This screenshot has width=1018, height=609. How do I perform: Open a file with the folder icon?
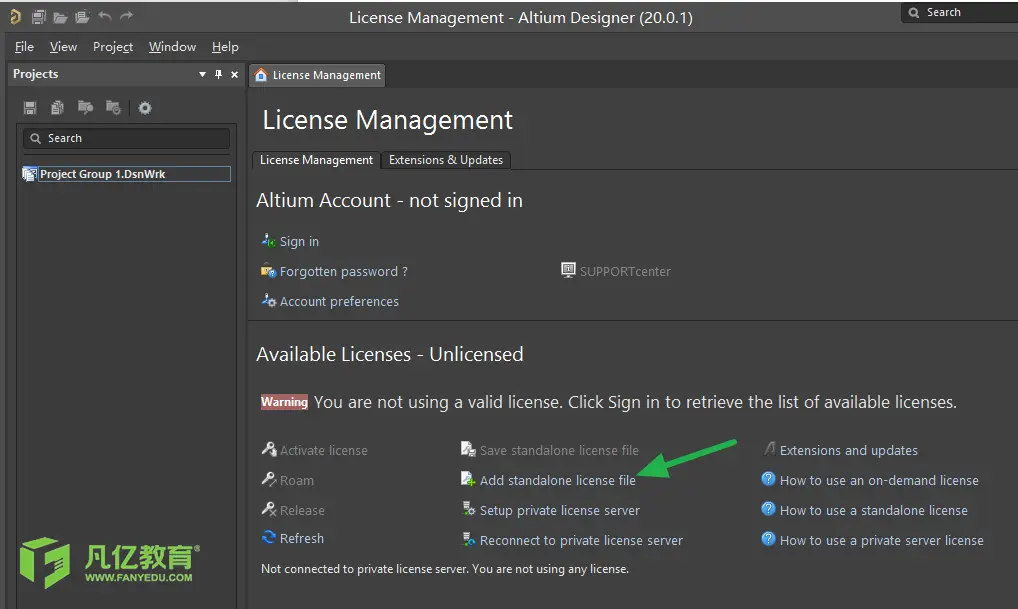[x=60, y=18]
